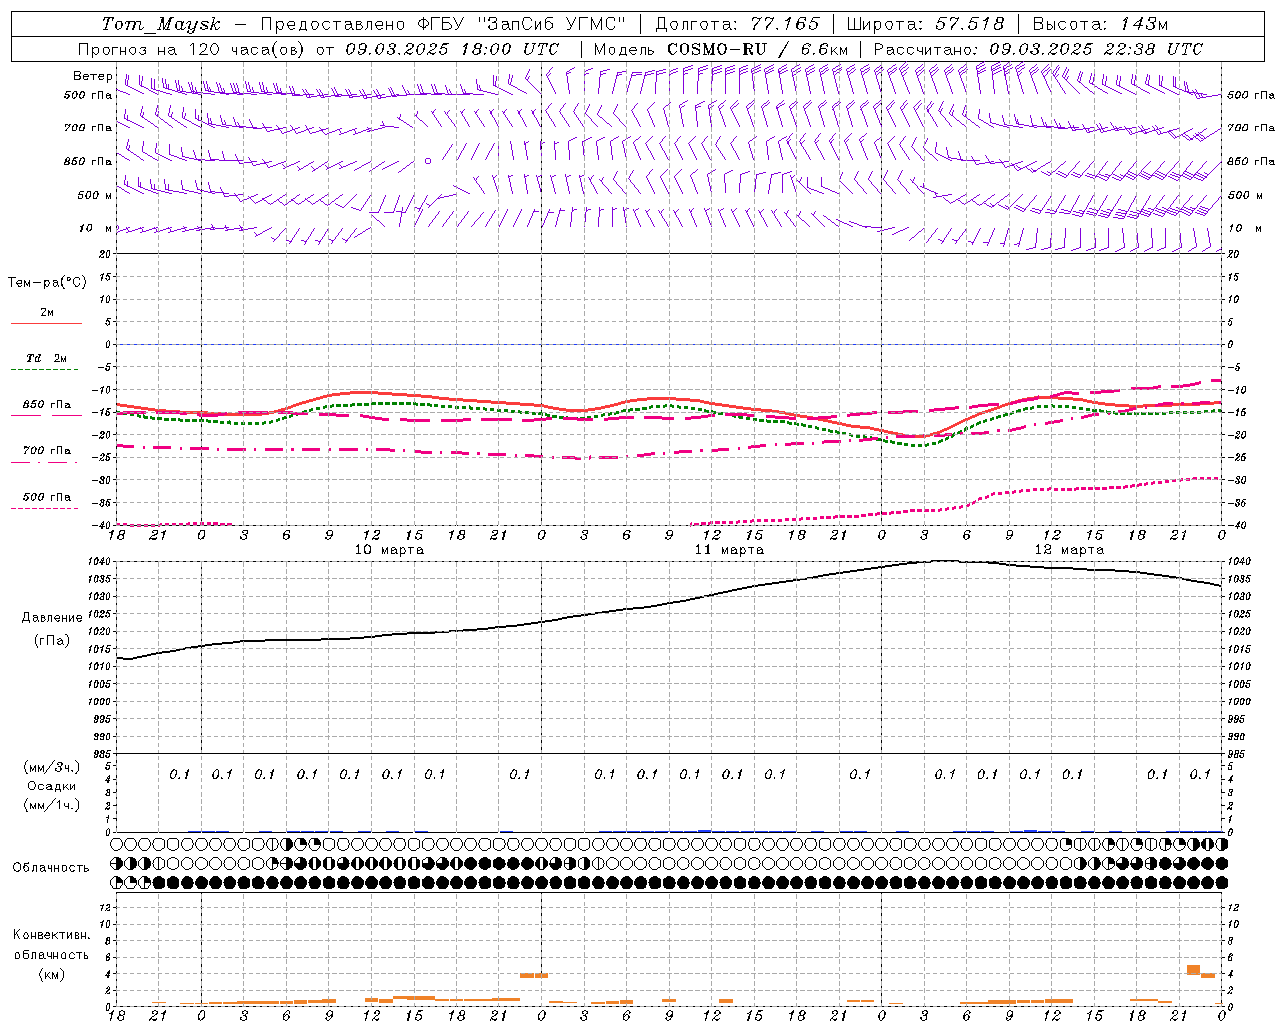1280x1024 pixels.
Task: Select the 'Td 2м' dew point legend entry
Action: pos(47,358)
